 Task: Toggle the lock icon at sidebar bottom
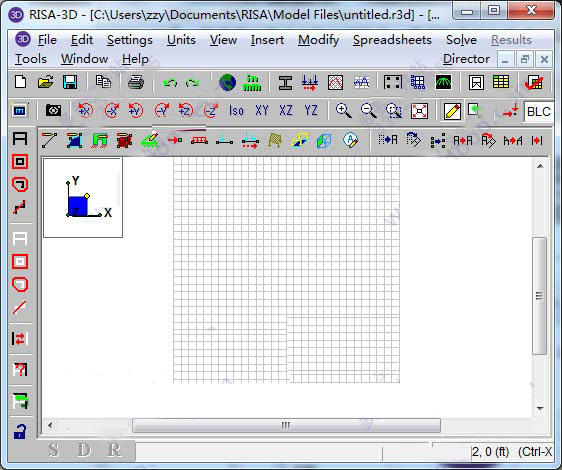tap(20, 432)
